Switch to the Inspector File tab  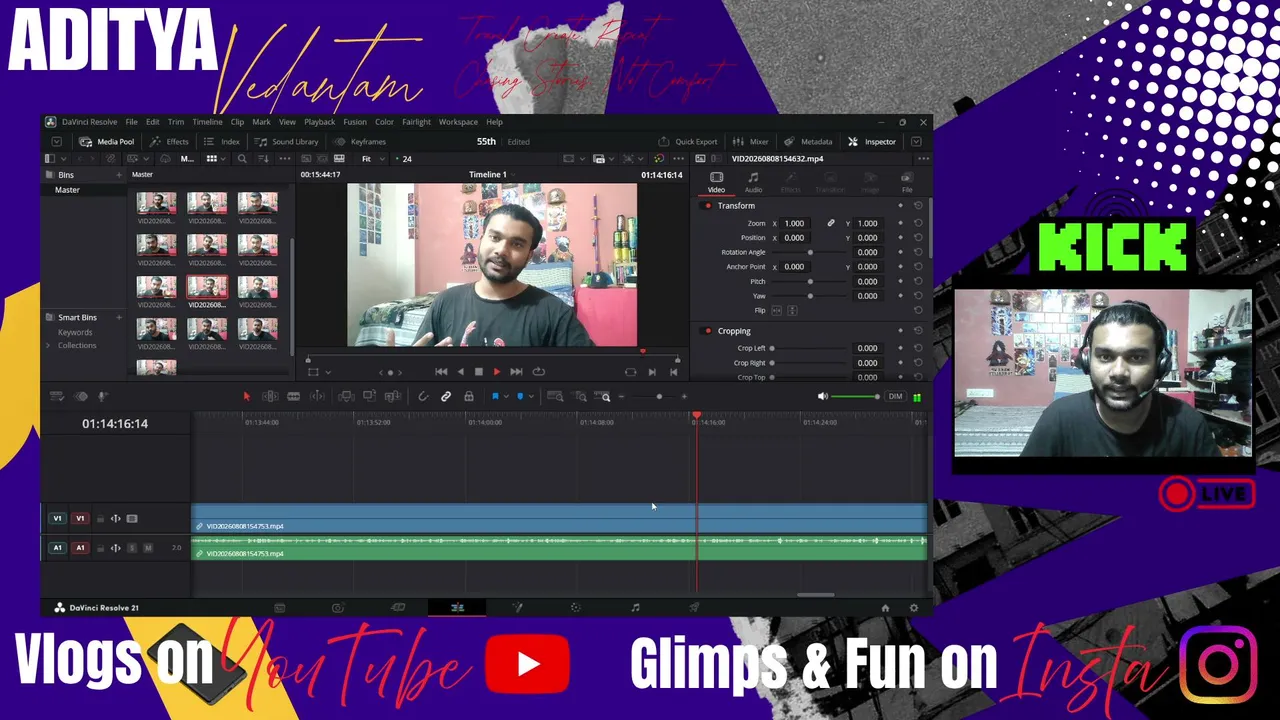coord(907,182)
